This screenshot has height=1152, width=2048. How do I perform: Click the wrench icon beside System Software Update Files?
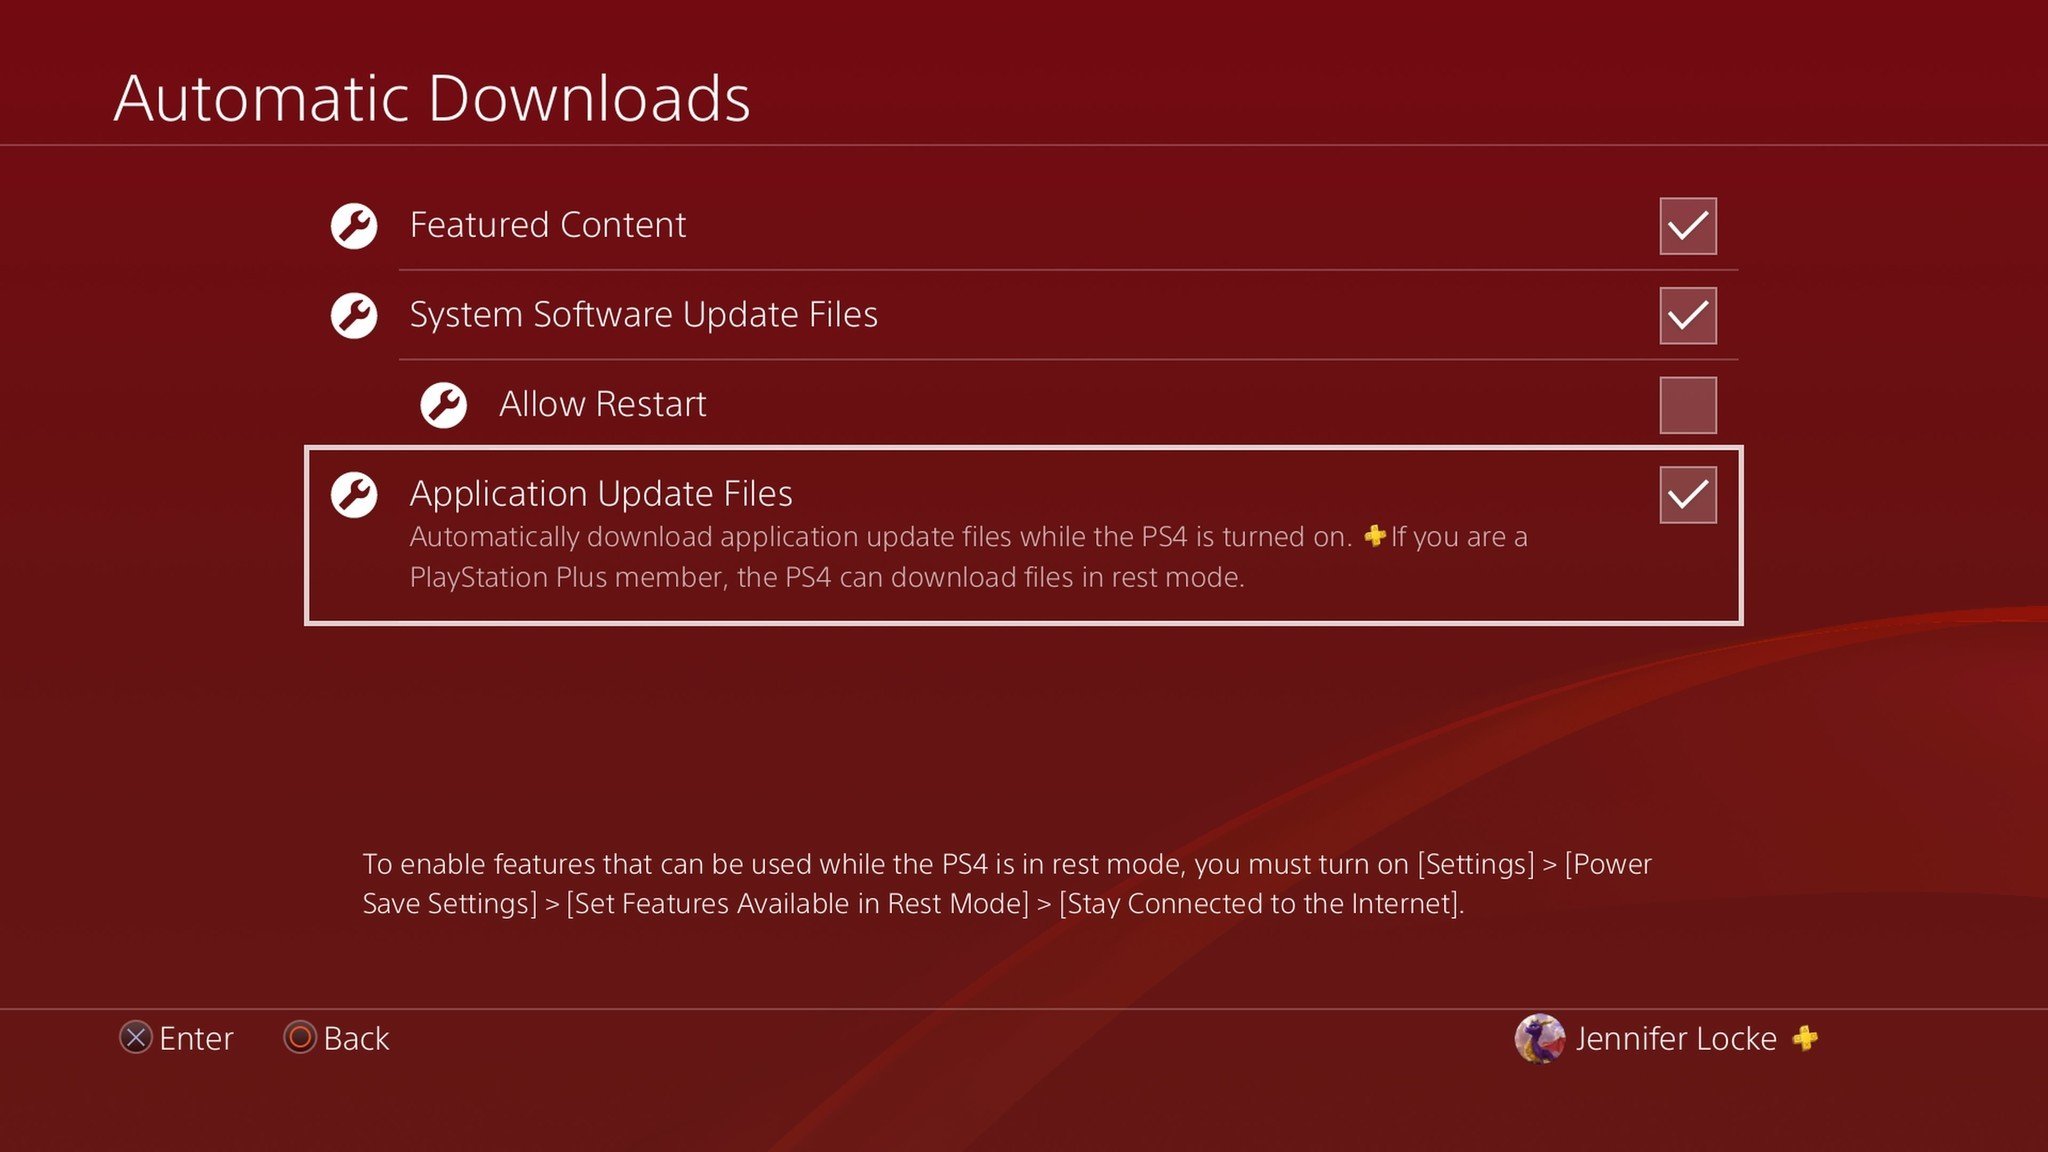(354, 316)
